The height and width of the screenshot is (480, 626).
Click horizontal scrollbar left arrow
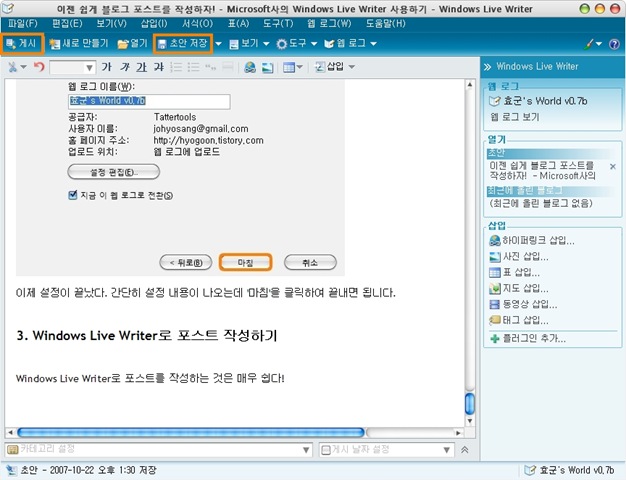[x=10, y=432]
